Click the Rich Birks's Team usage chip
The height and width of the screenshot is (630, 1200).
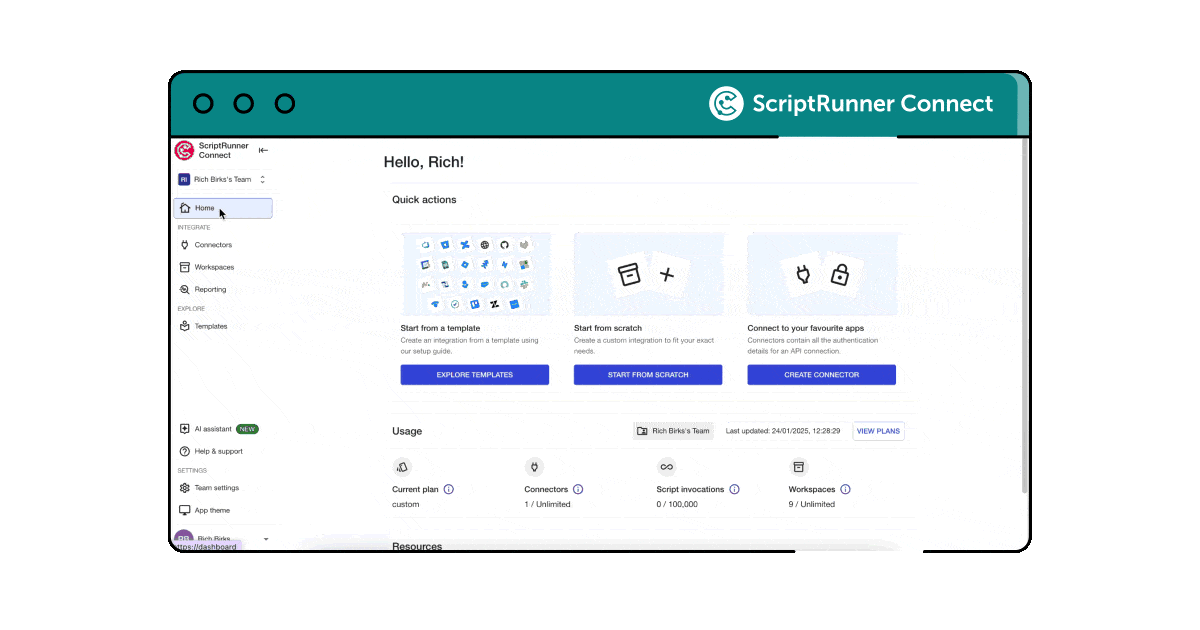pos(674,431)
